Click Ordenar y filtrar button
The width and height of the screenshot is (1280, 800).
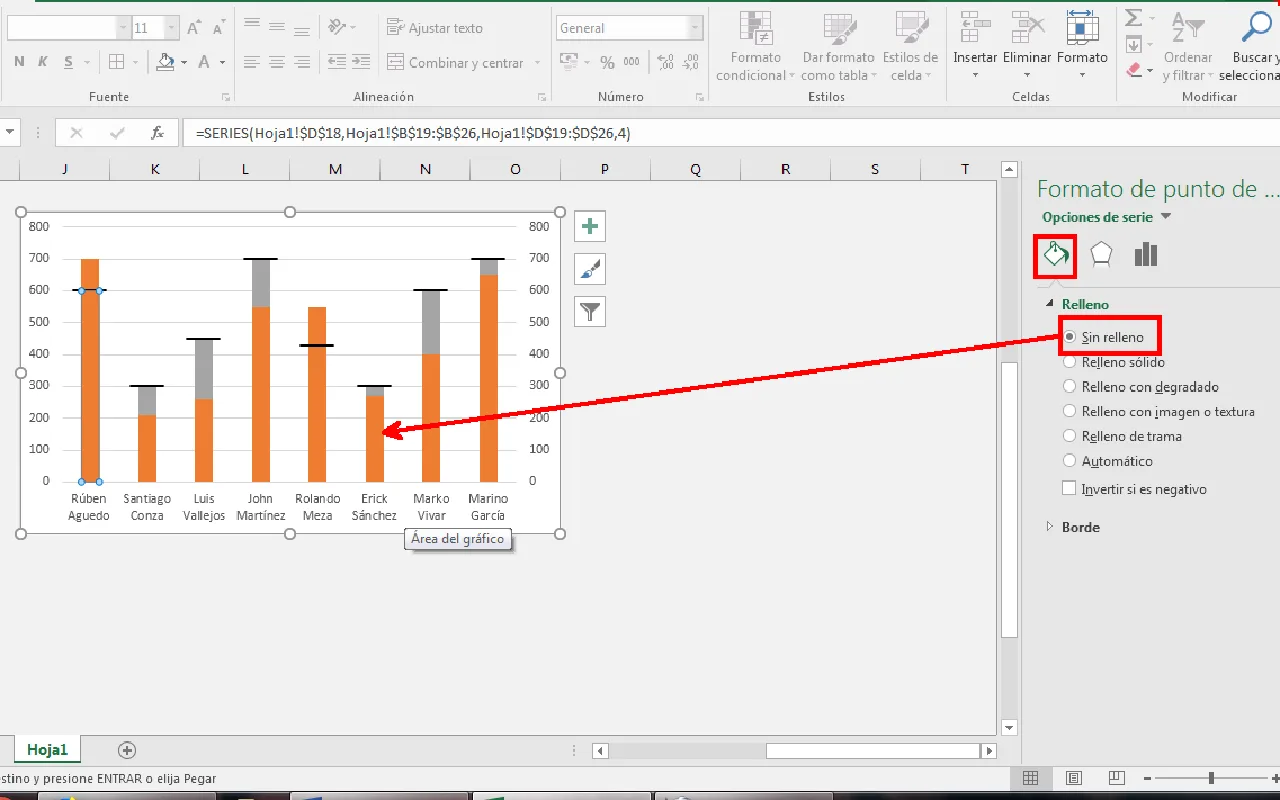[1187, 46]
